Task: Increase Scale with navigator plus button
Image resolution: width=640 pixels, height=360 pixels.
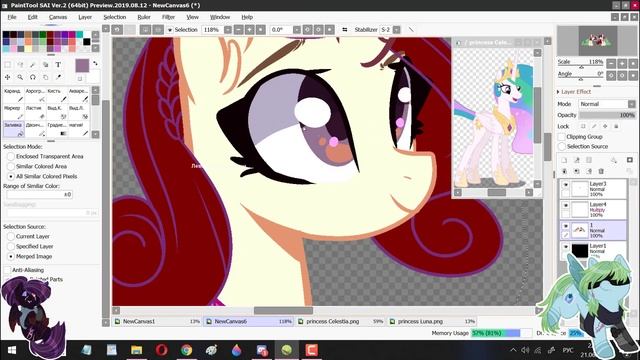Action: point(622,63)
